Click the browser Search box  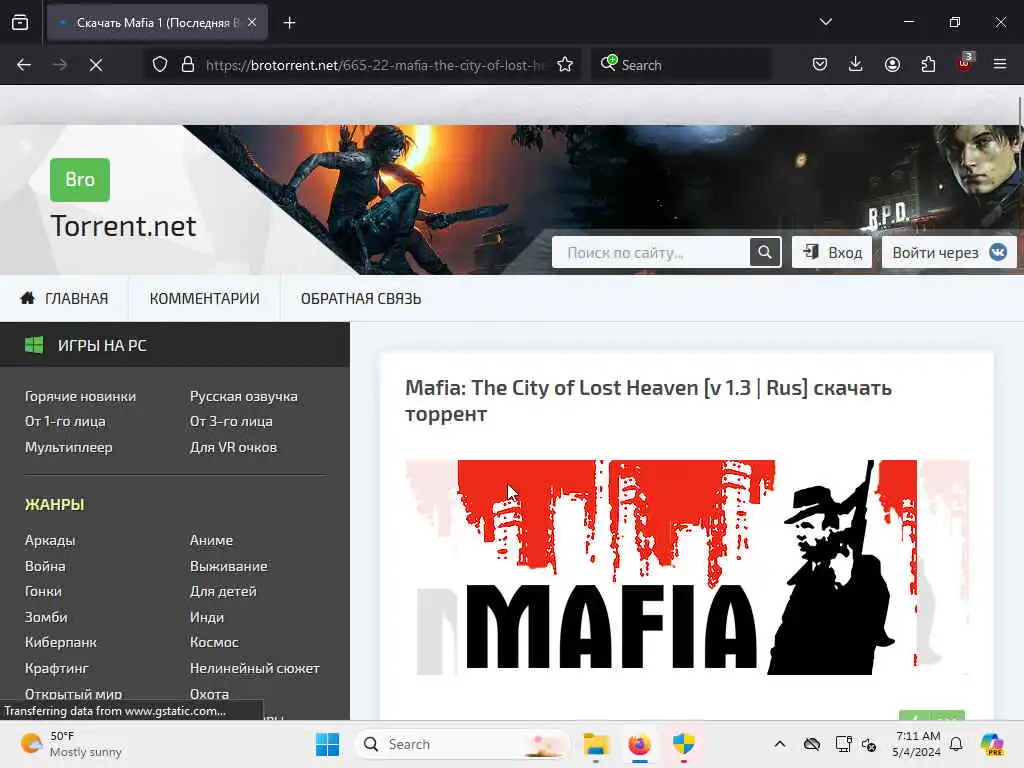(681, 65)
